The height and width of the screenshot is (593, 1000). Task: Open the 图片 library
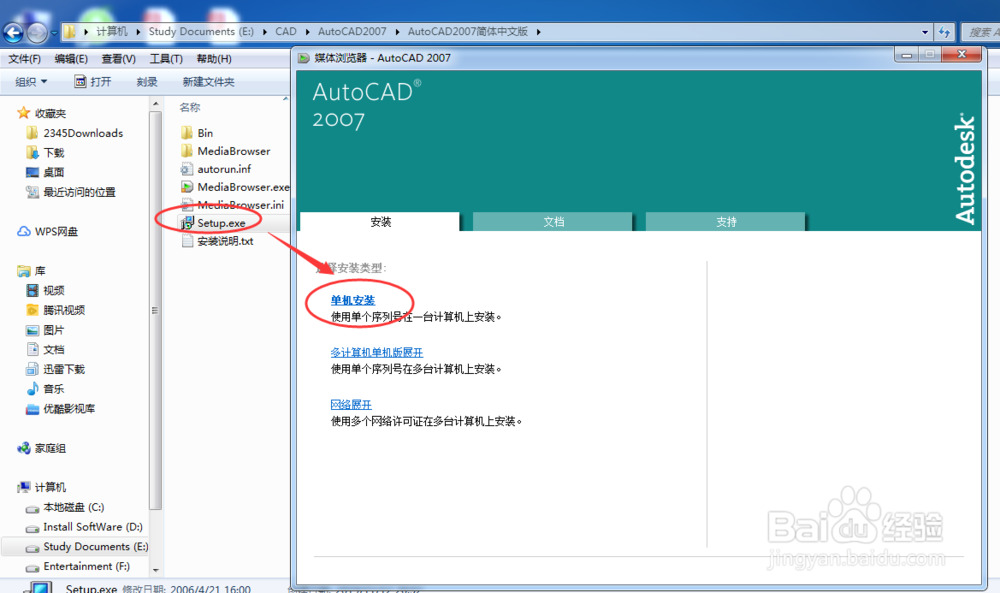pos(54,330)
